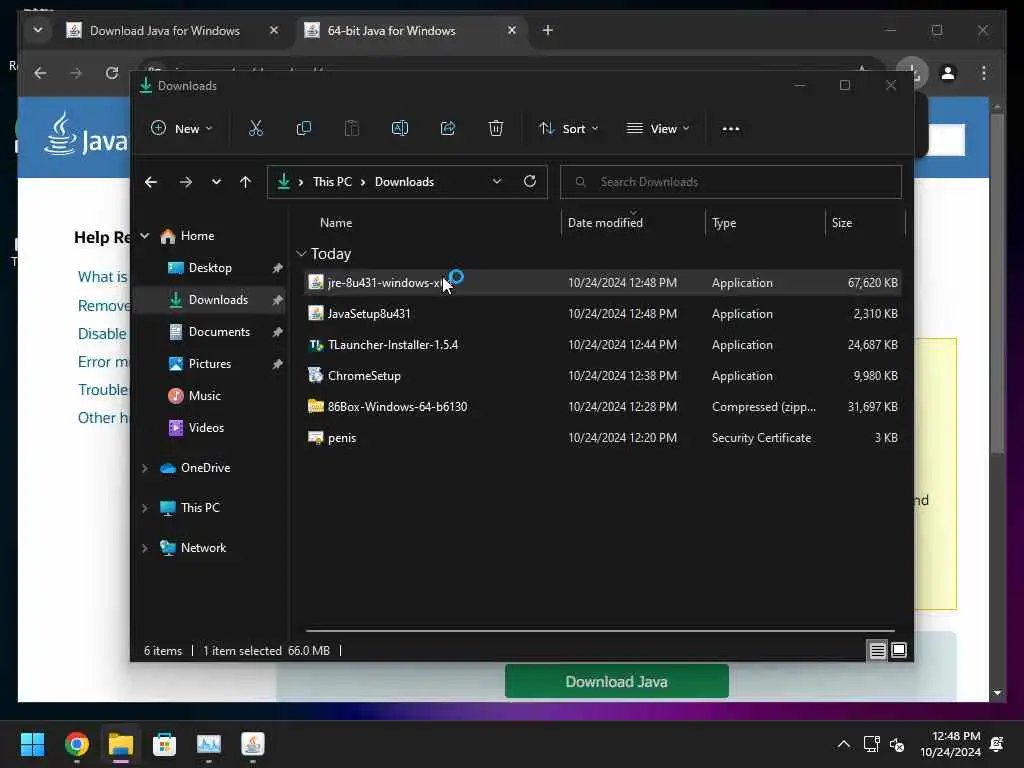Image resolution: width=1024 pixels, height=768 pixels.
Task: Open the Sort dropdown menu
Action: pos(569,129)
